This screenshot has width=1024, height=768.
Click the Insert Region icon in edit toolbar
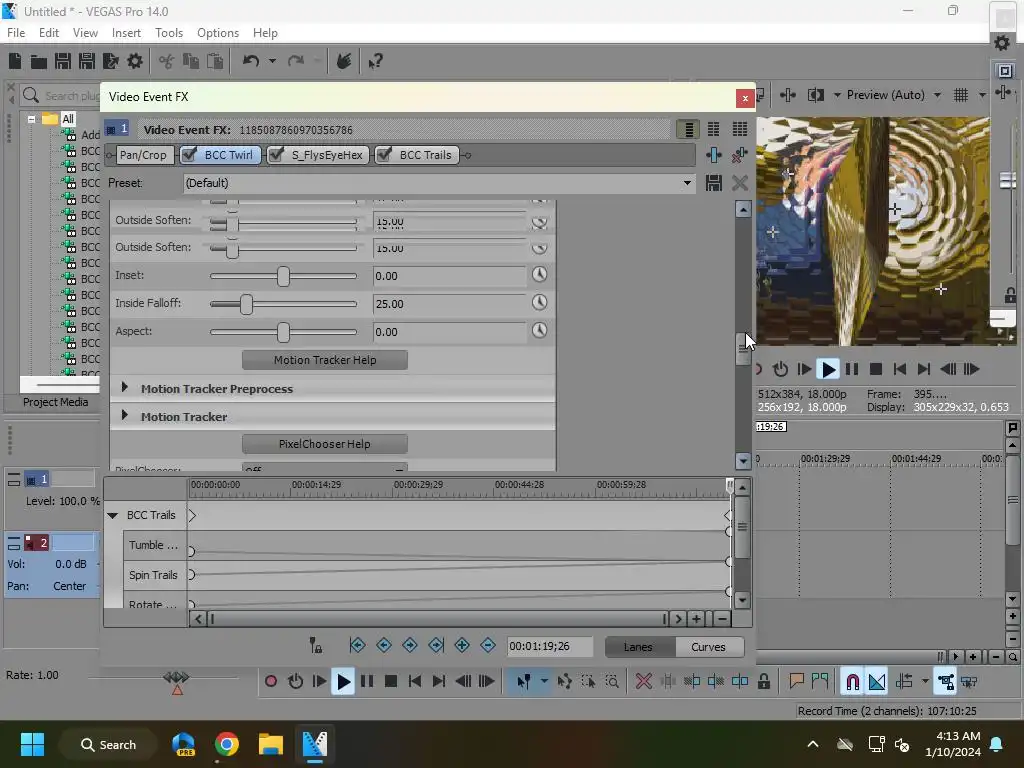(x=820, y=681)
